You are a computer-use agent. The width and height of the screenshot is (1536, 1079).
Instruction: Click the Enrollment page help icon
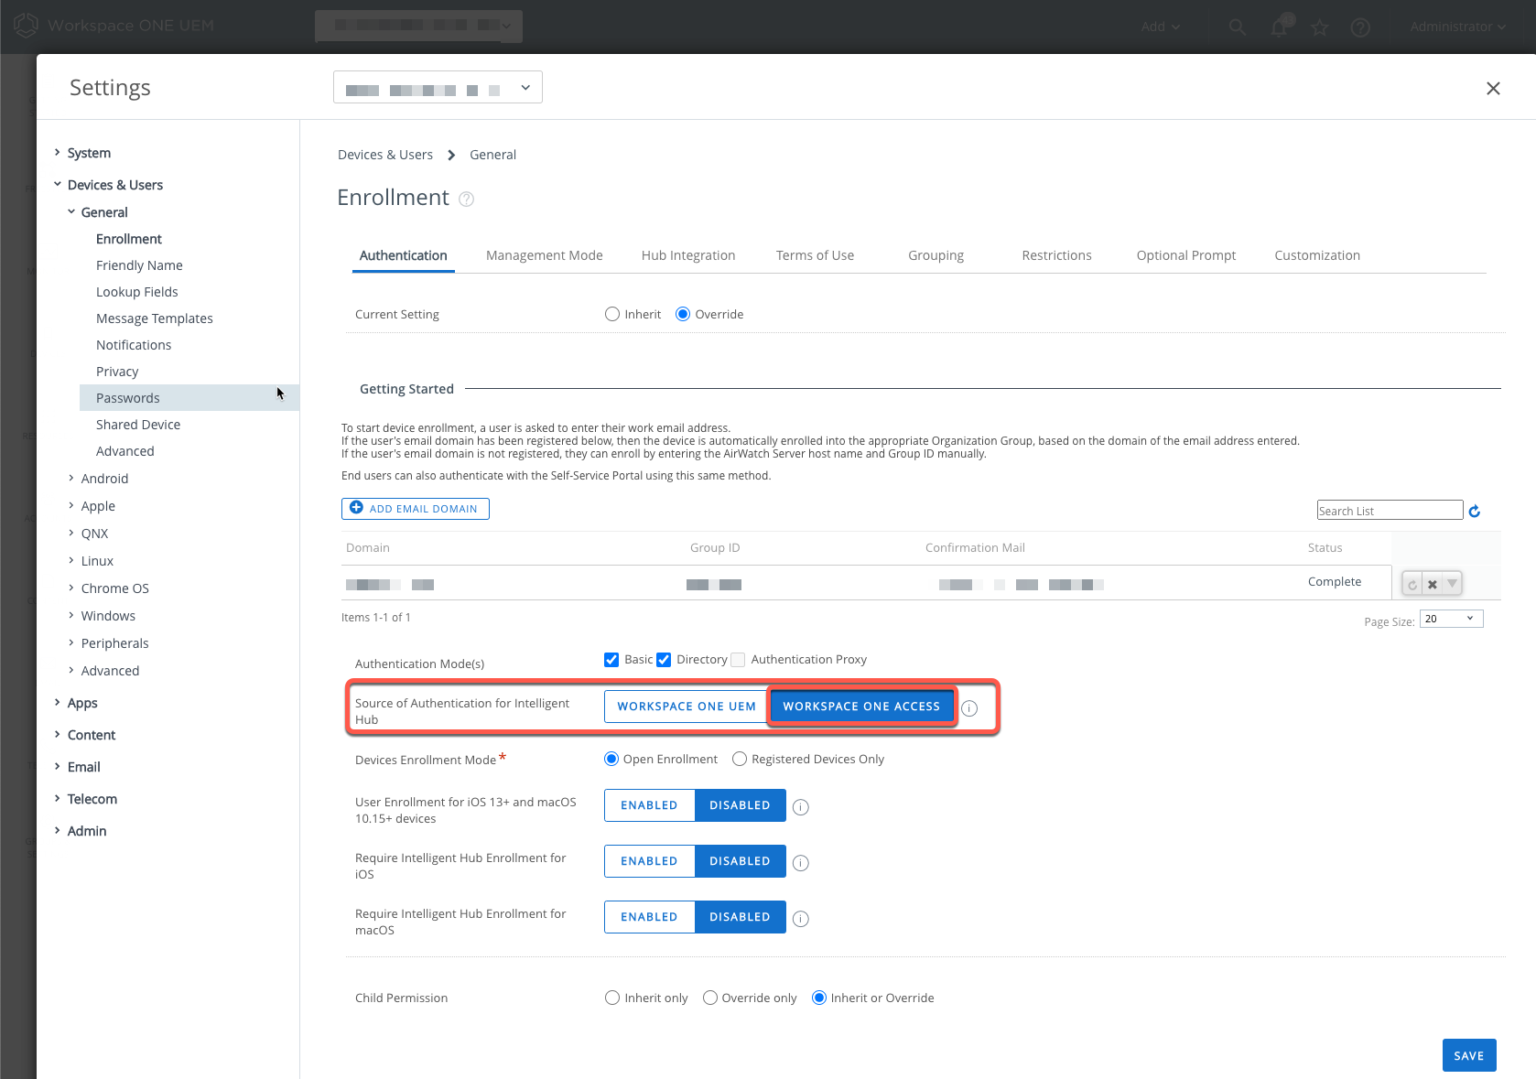click(x=466, y=199)
